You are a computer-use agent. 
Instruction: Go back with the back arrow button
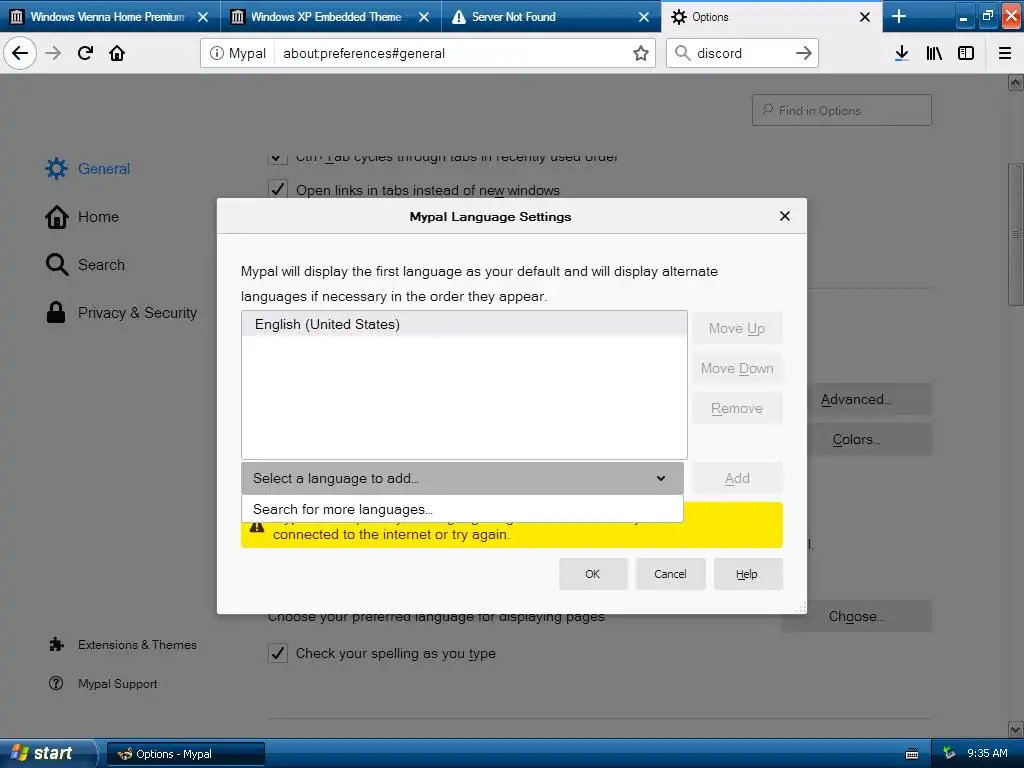click(20, 53)
